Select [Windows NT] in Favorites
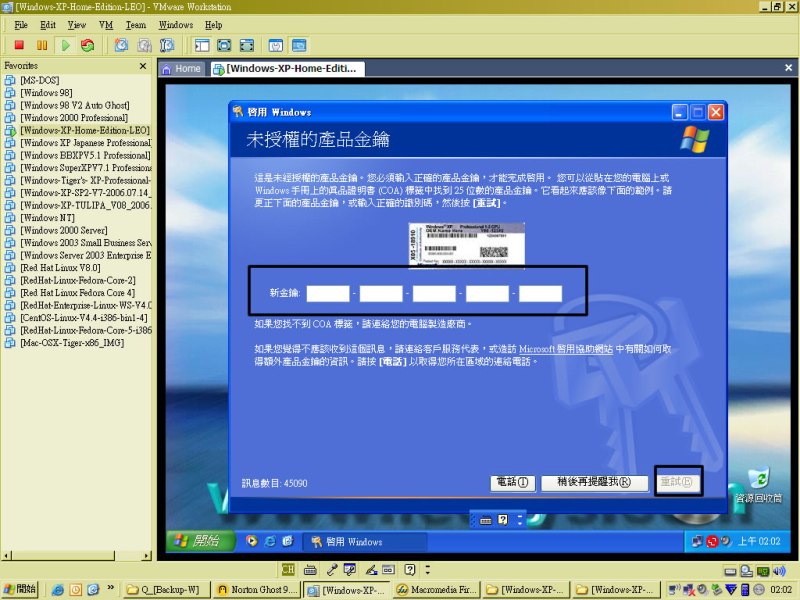 point(47,218)
